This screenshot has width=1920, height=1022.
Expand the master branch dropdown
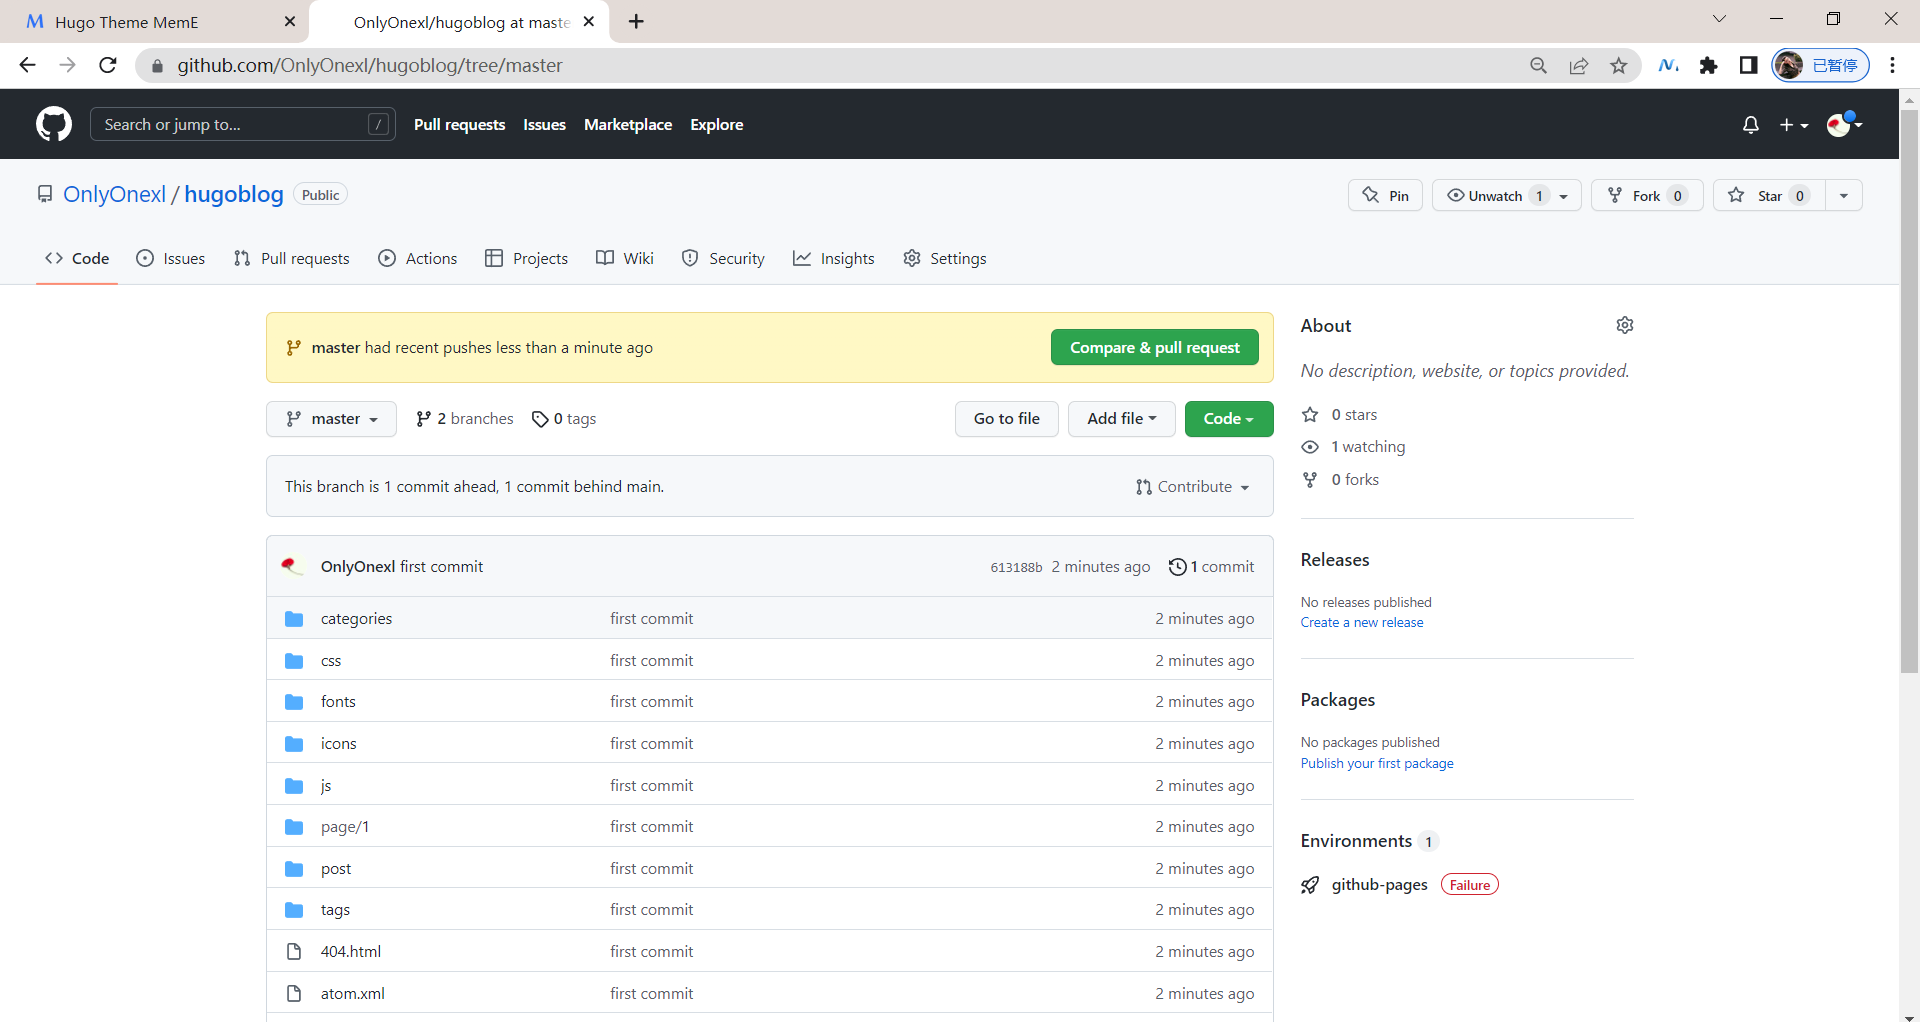(x=331, y=419)
